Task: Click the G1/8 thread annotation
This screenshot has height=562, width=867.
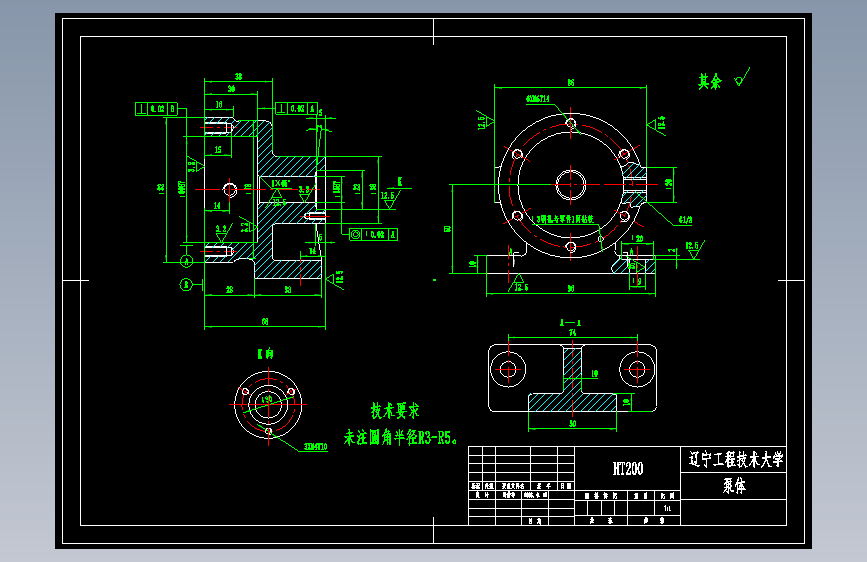Action: coord(685,220)
